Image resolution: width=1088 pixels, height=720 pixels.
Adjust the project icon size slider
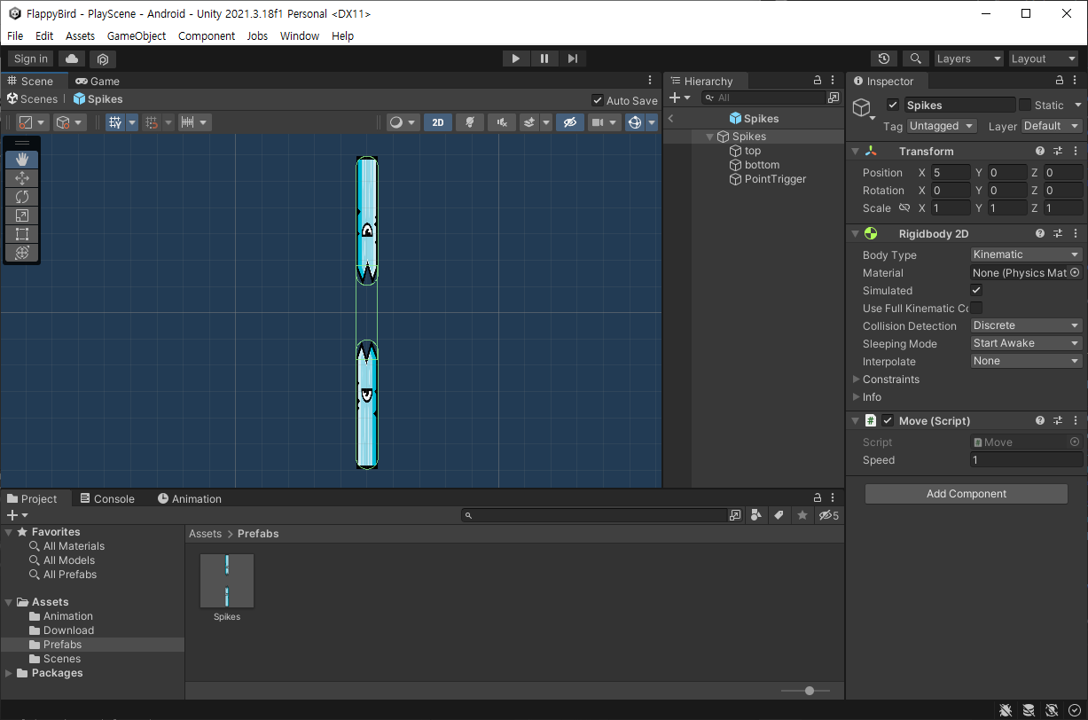click(x=809, y=691)
